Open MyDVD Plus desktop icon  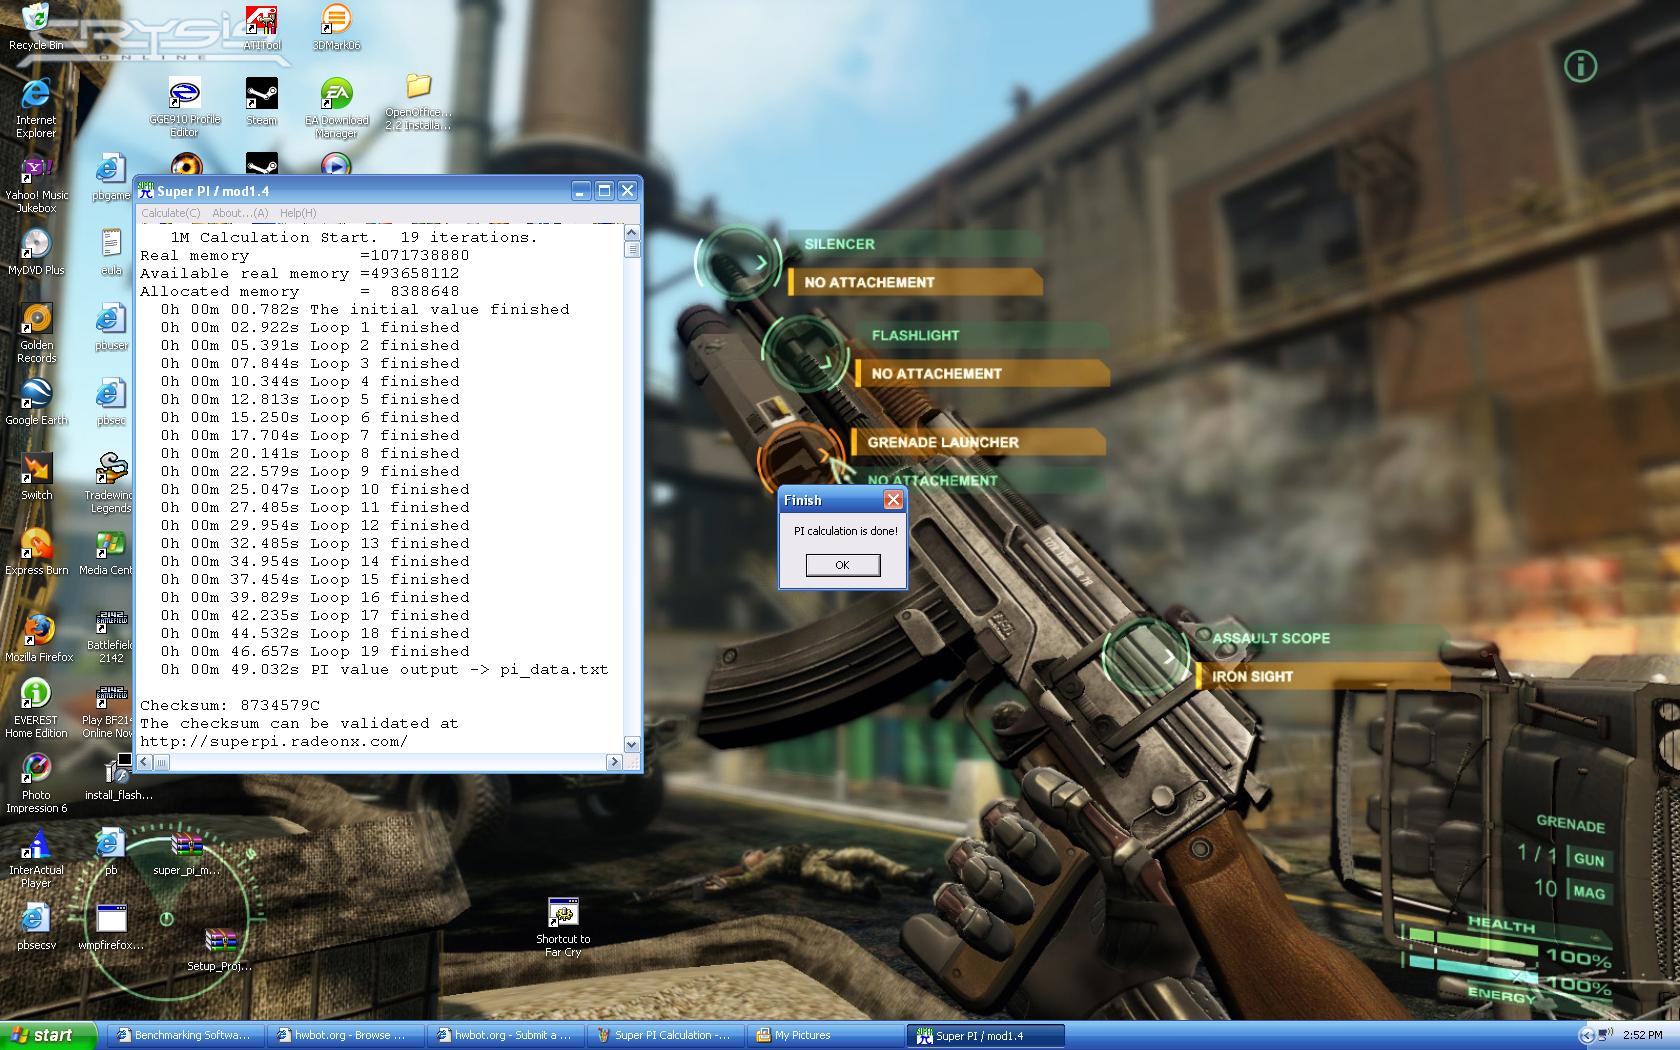(x=36, y=252)
